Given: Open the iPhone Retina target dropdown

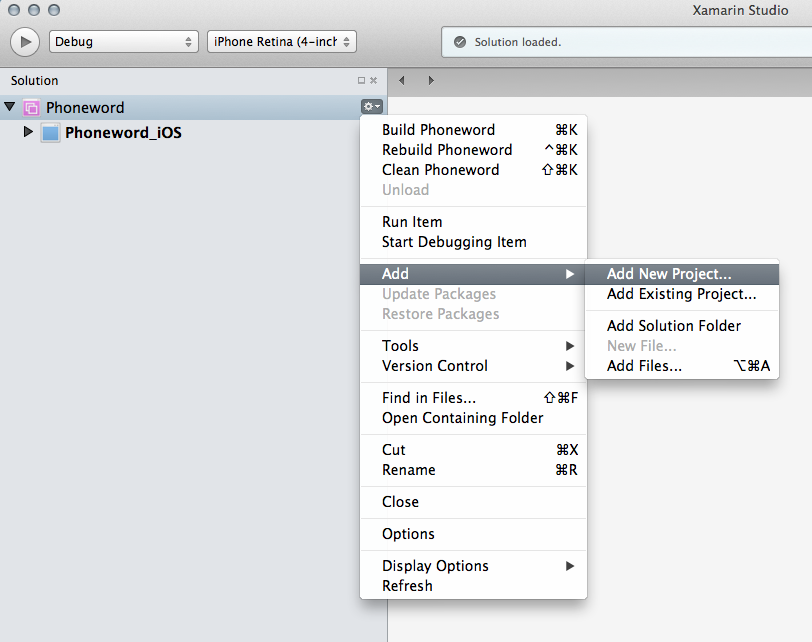Looking at the screenshot, I should click(x=282, y=42).
